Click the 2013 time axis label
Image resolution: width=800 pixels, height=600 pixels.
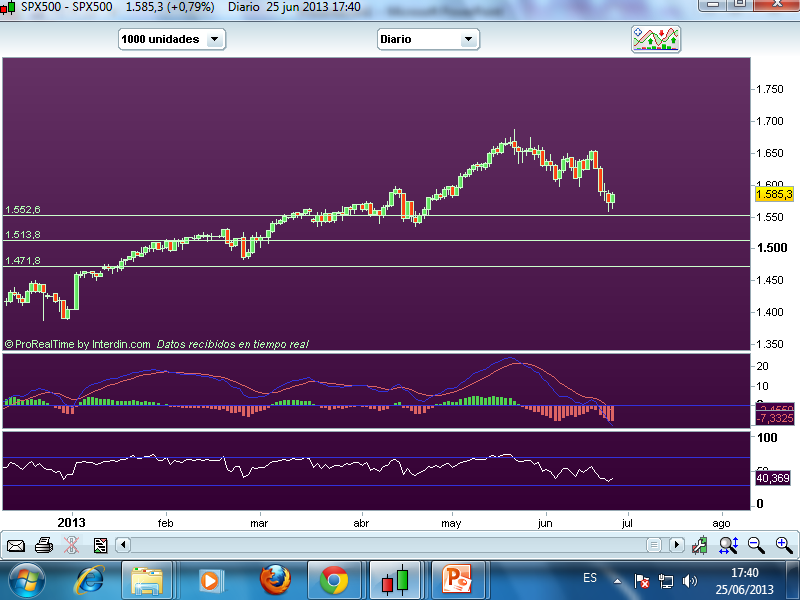pyautogui.click(x=71, y=522)
